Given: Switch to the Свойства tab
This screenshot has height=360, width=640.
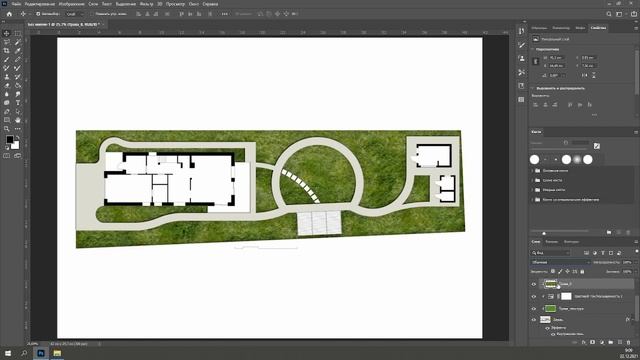Looking at the screenshot, I should tap(598, 28).
